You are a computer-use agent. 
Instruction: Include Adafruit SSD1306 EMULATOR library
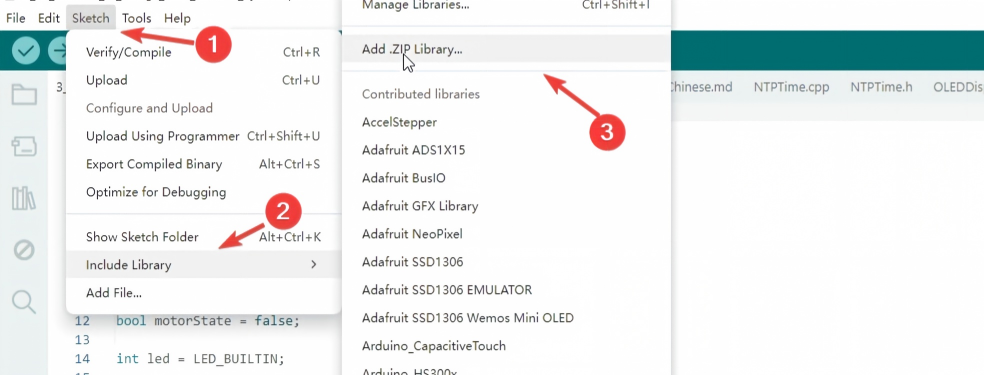click(506, 290)
